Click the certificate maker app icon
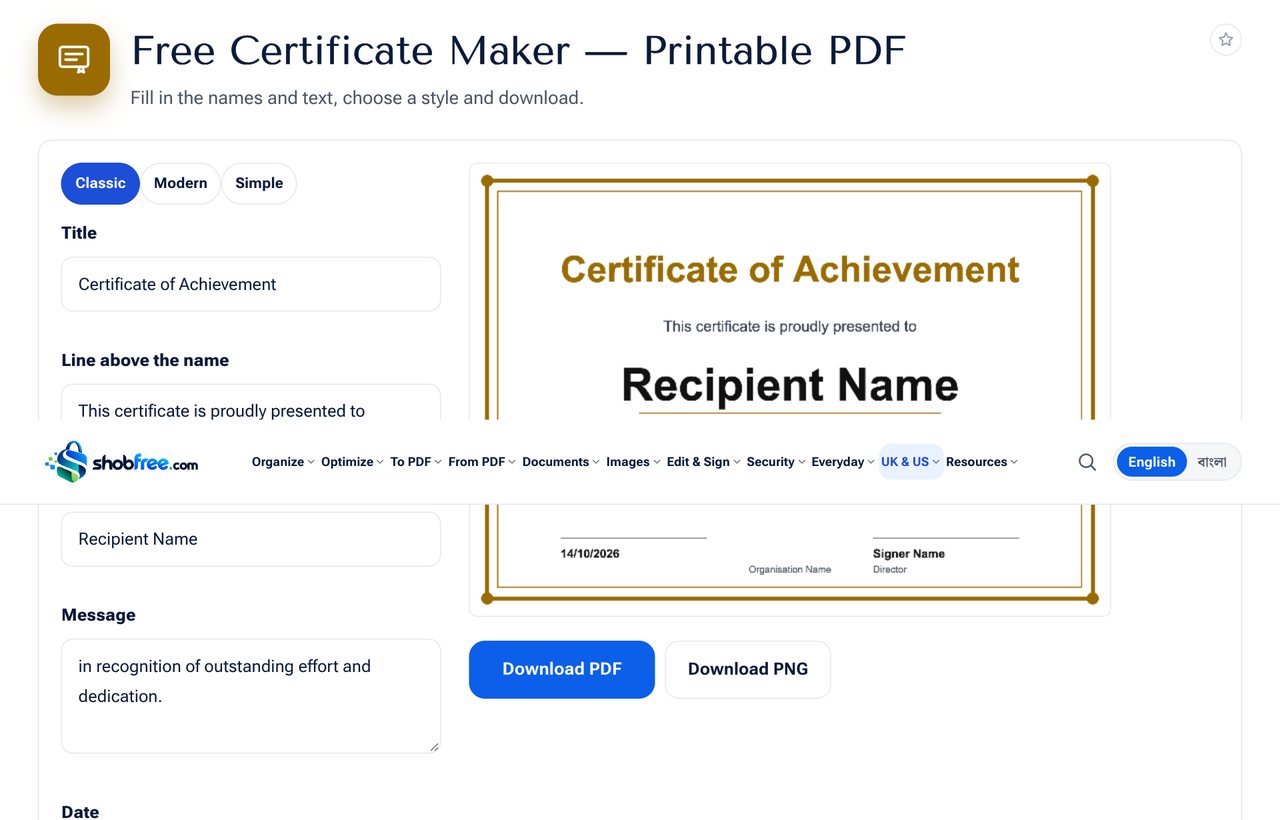 point(74,60)
